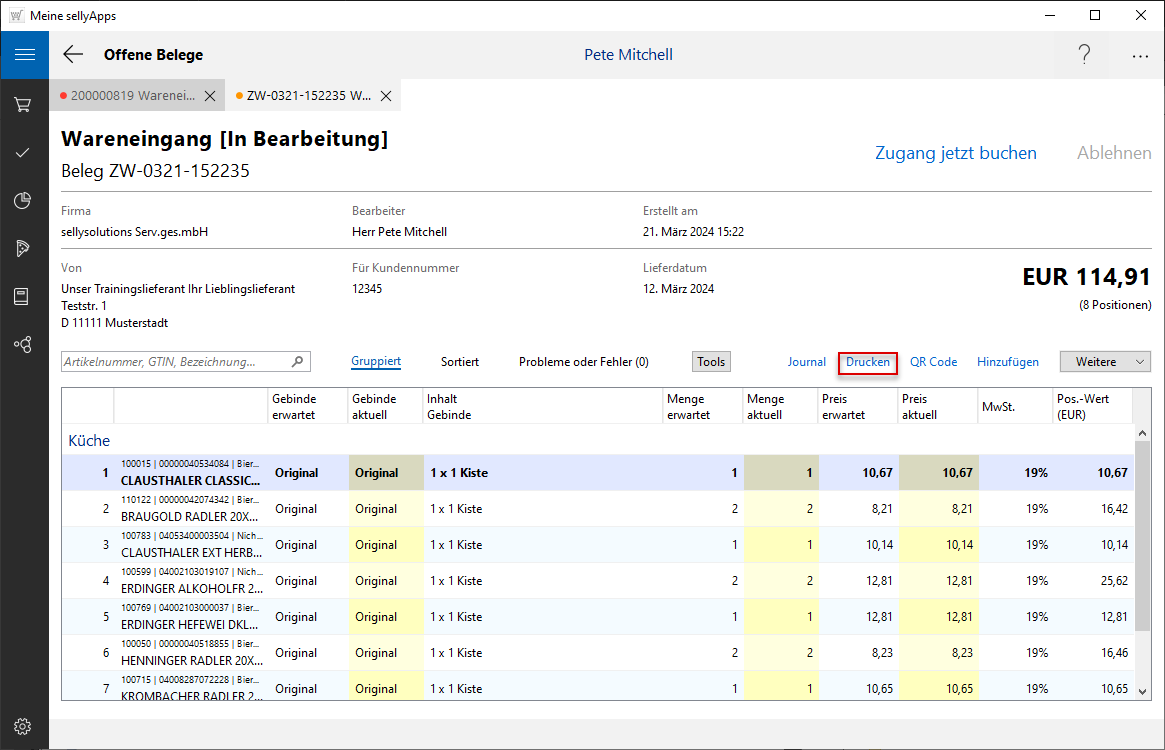Viewport: 1165px width, 750px height.
Task: Open the pie chart sidebar icon
Action: coord(24,201)
